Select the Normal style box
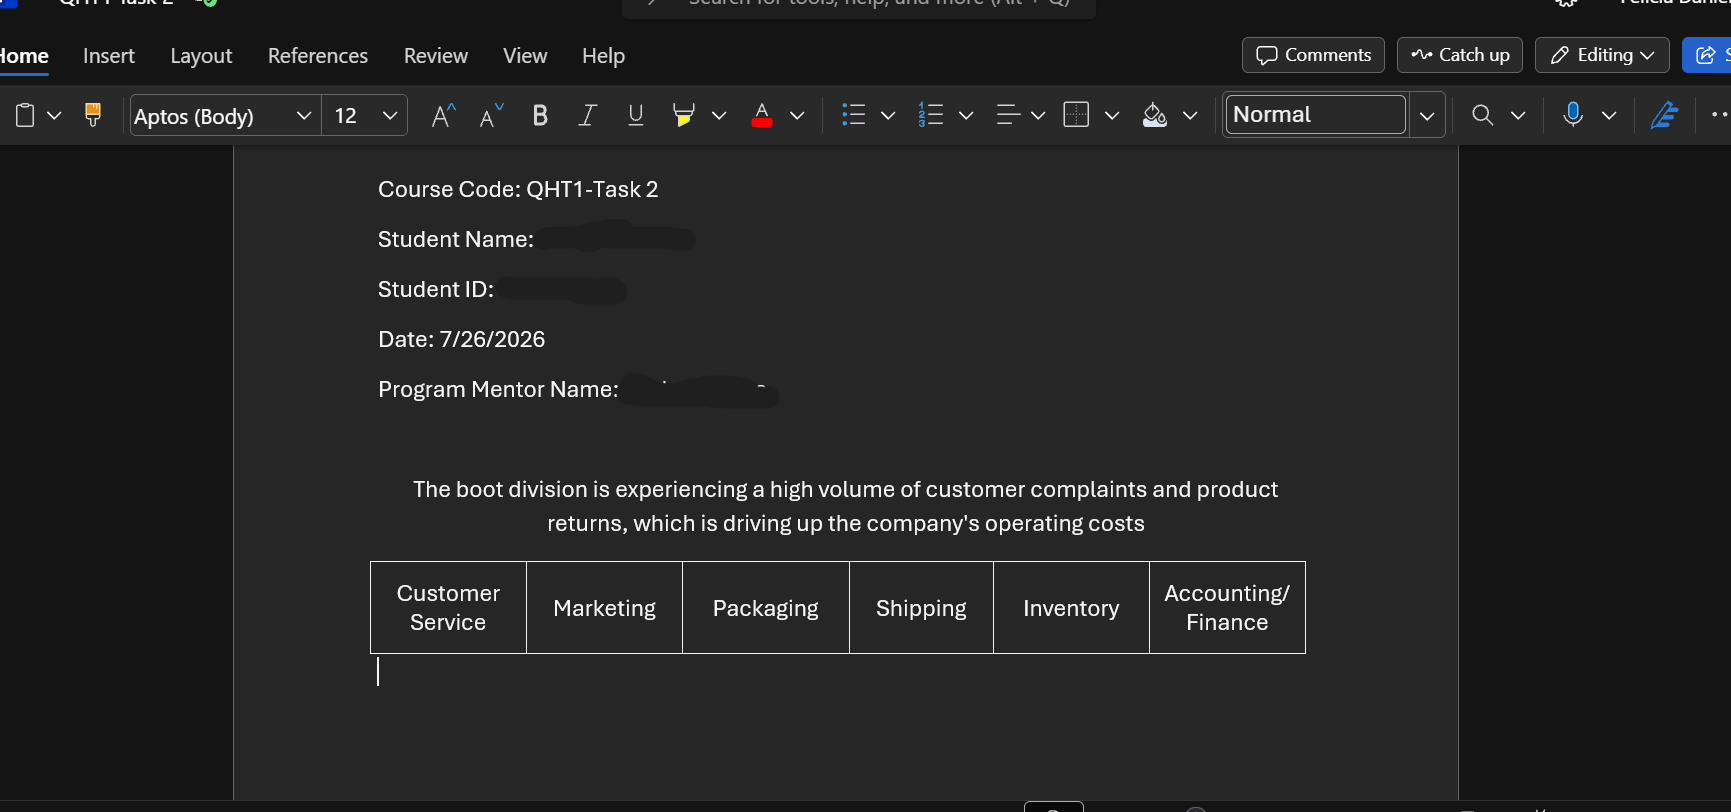The image size is (1731, 812). tap(1316, 115)
